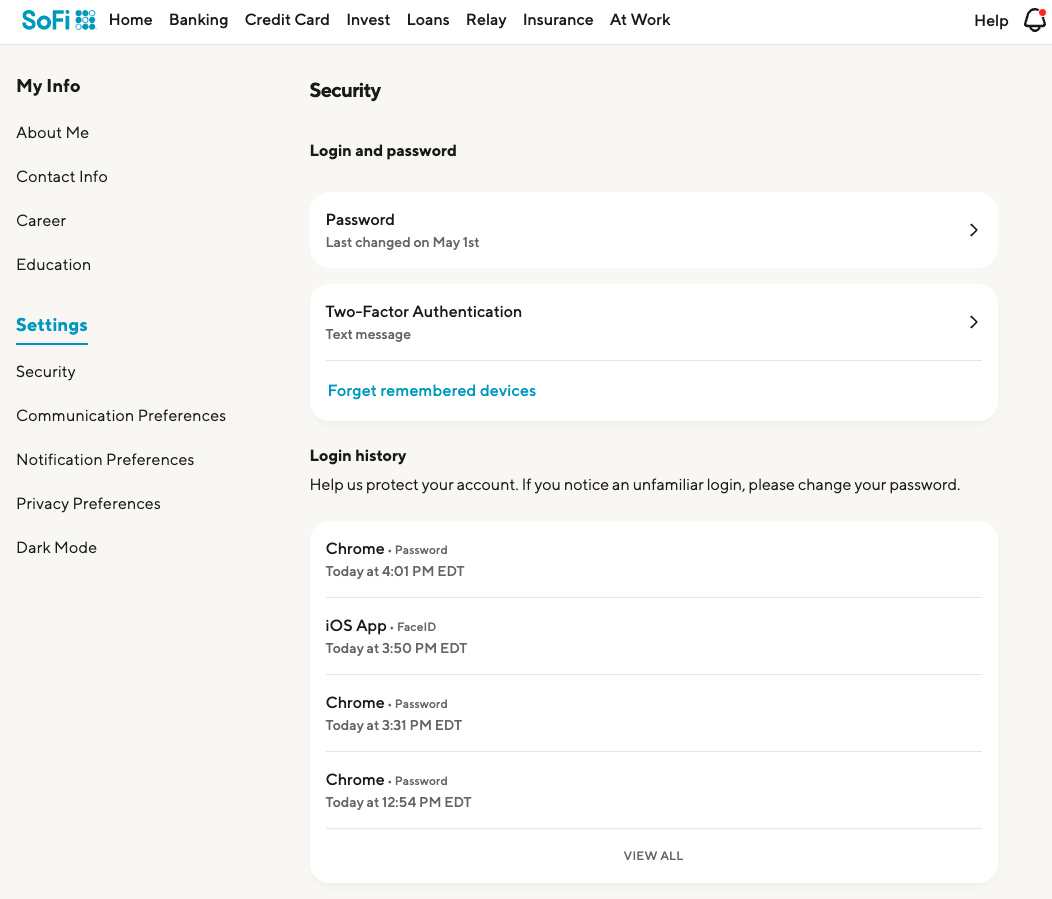
Task: Click Forget remembered devices link
Action: point(432,391)
